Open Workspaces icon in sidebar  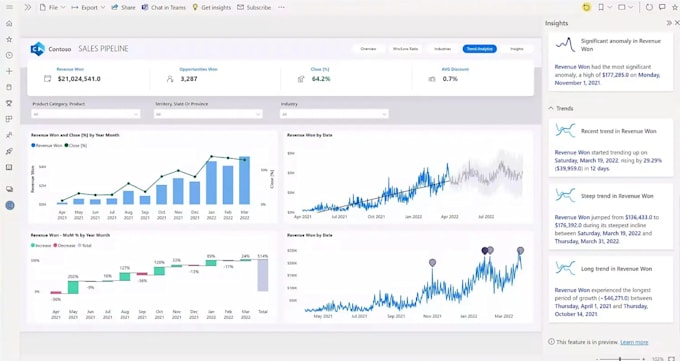pos(9,189)
